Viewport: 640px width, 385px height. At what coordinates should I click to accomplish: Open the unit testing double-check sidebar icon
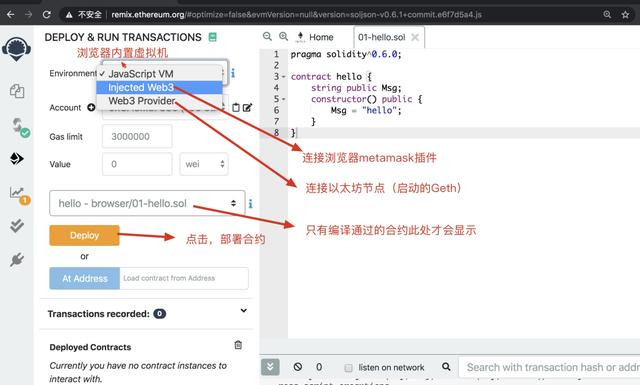coord(17,225)
